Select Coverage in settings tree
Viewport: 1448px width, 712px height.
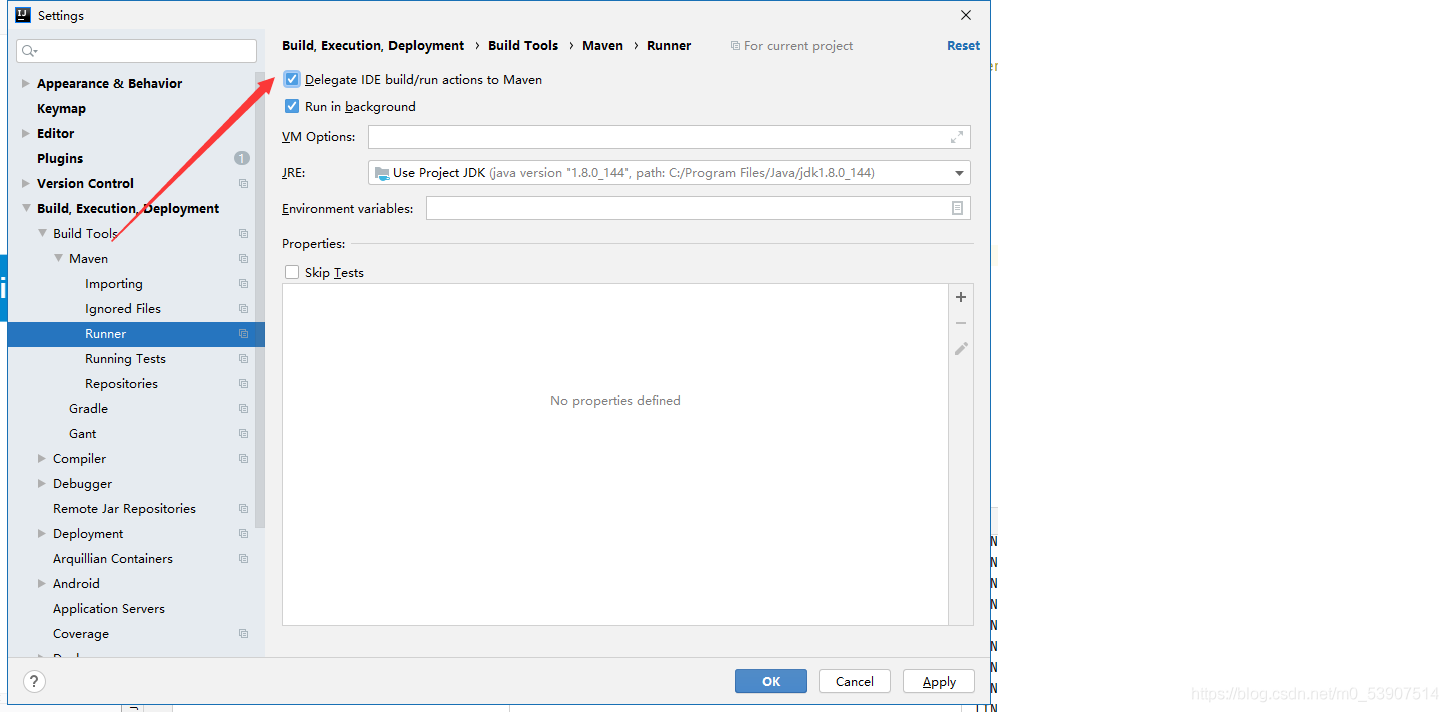point(81,634)
